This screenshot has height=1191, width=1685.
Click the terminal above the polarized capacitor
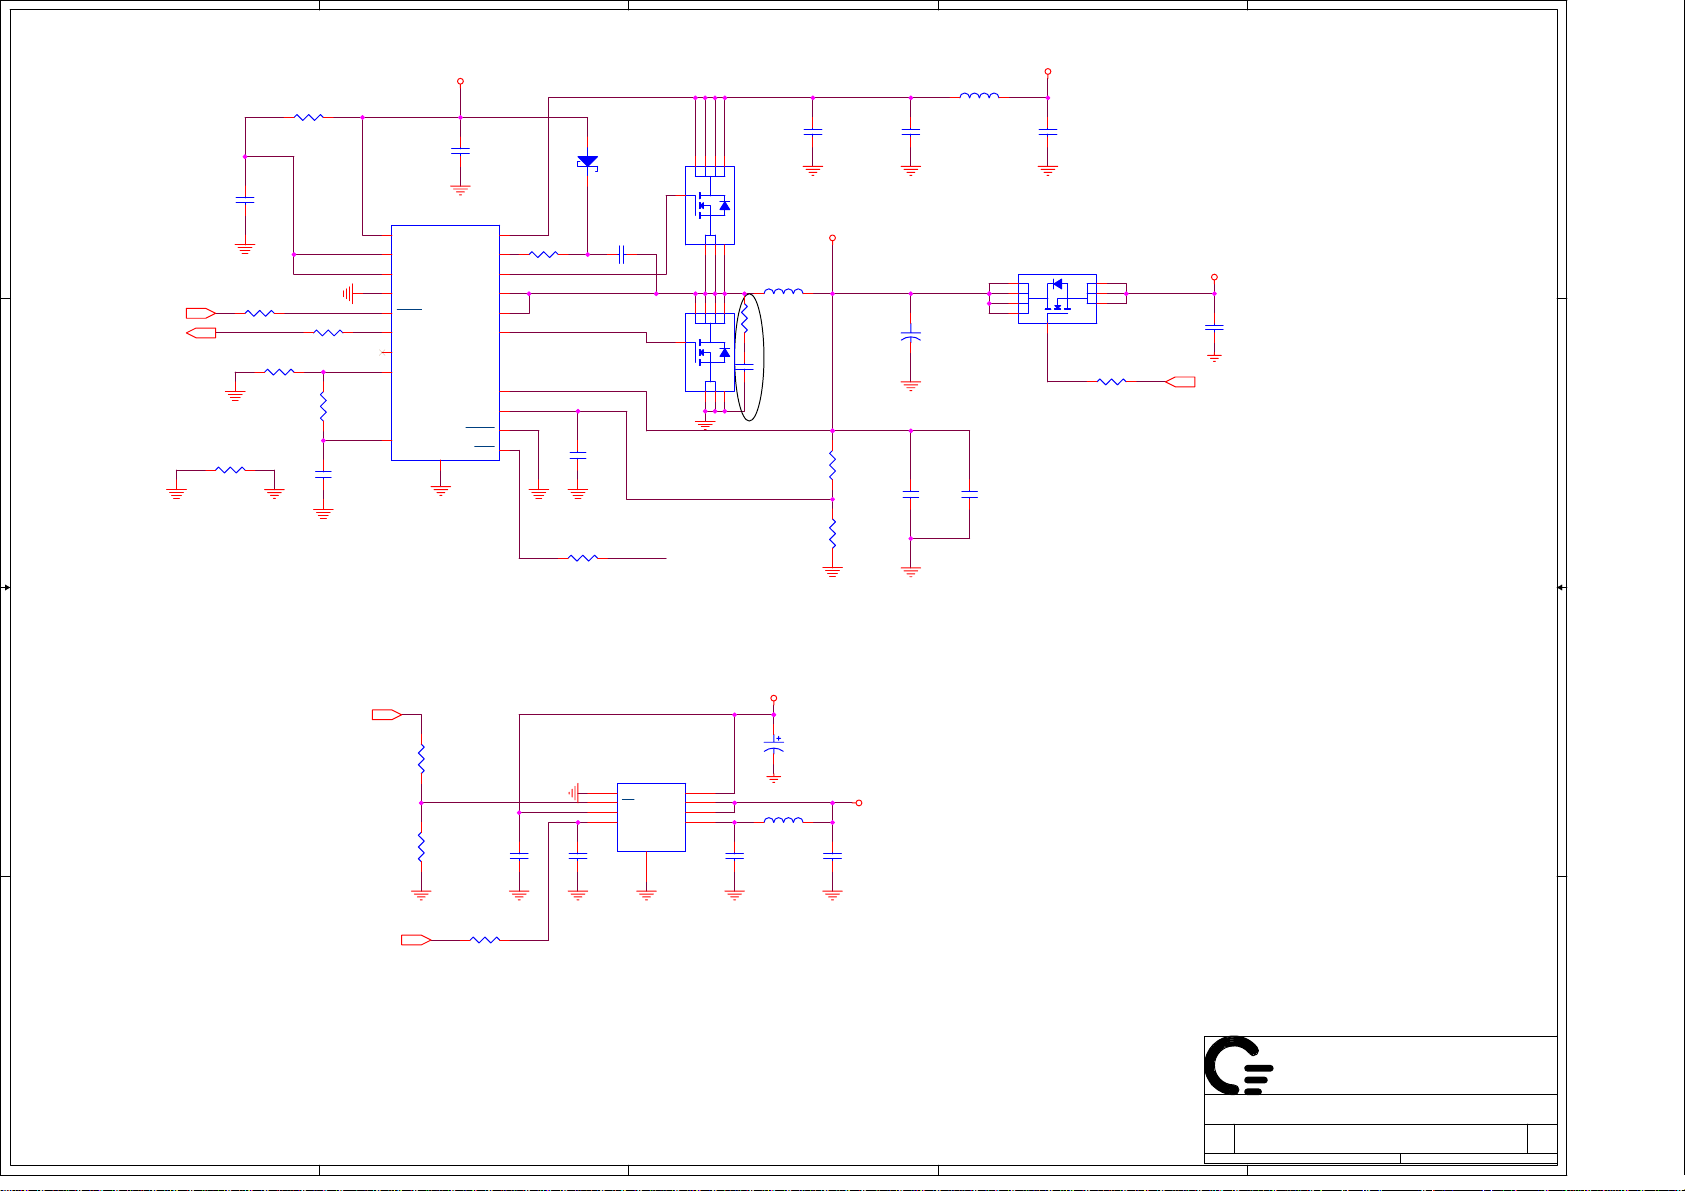click(x=773, y=699)
